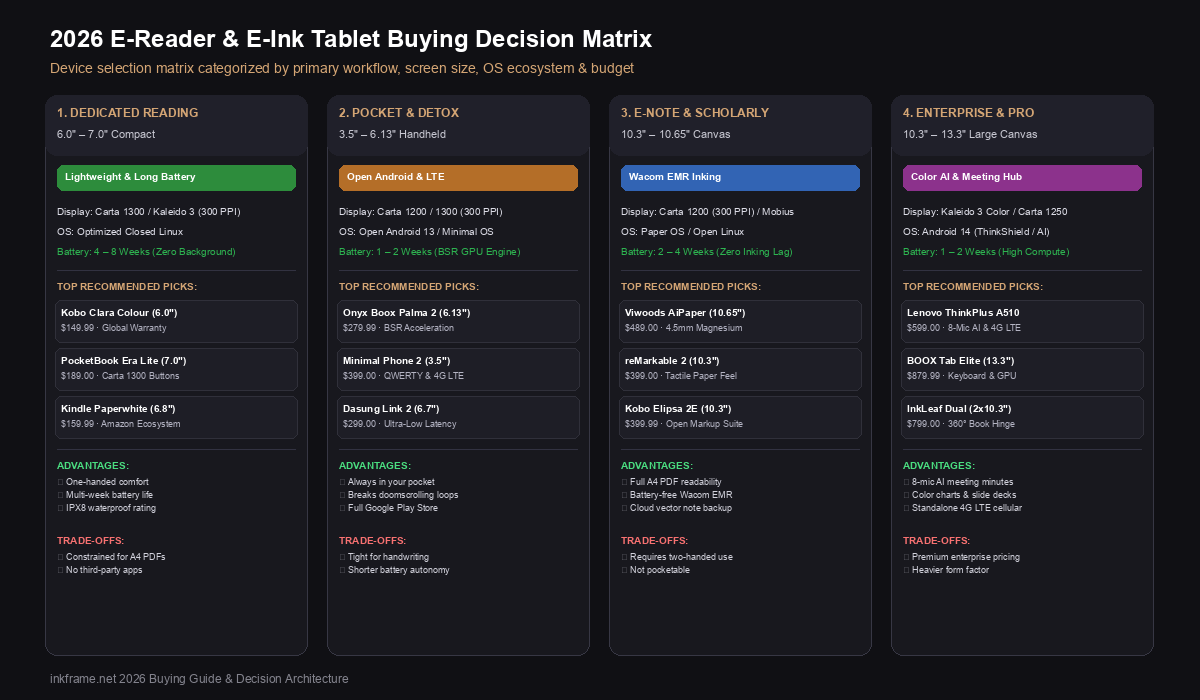Click 'OS: Optimized Closed Linux' line
The width and height of the screenshot is (1200, 700).
(x=120, y=232)
